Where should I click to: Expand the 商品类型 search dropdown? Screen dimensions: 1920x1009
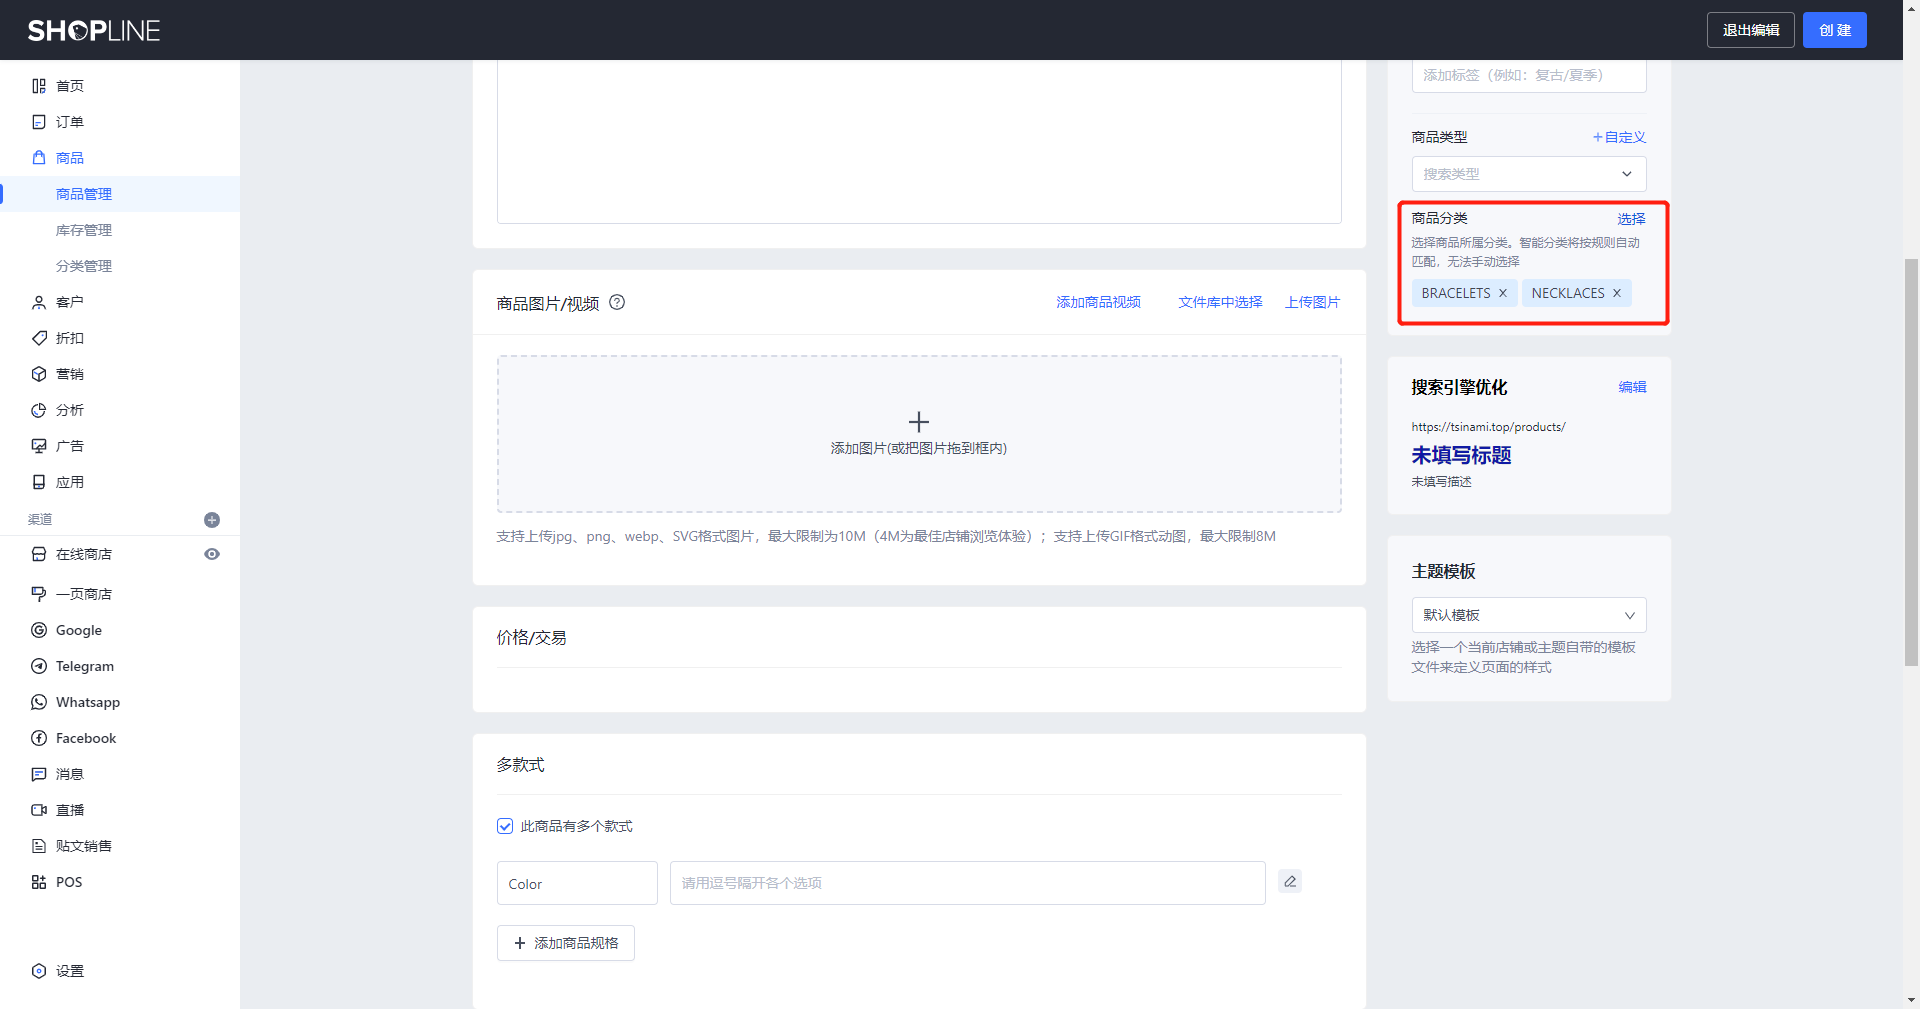pos(1528,174)
